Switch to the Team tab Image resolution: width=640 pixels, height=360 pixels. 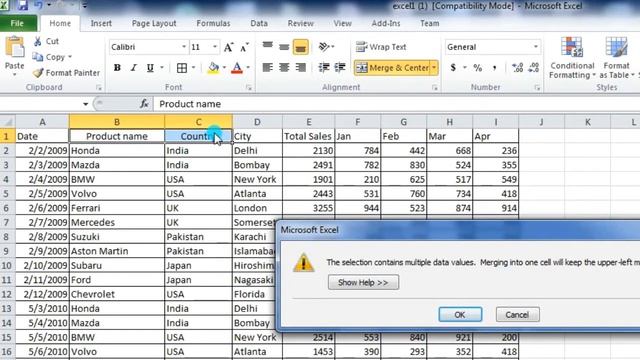click(x=429, y=23)
